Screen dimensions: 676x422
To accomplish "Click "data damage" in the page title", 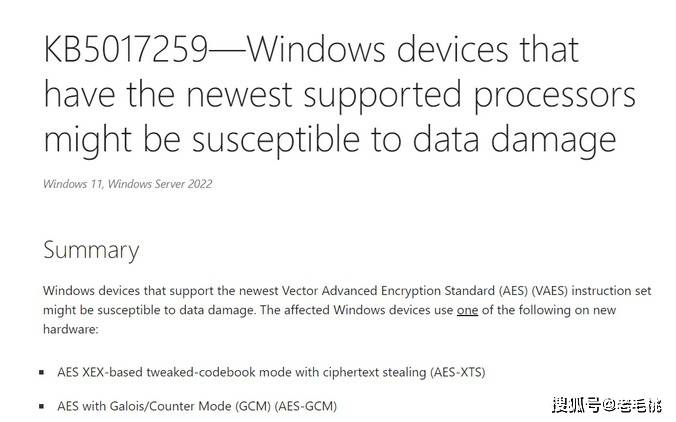I will [514, 140].
